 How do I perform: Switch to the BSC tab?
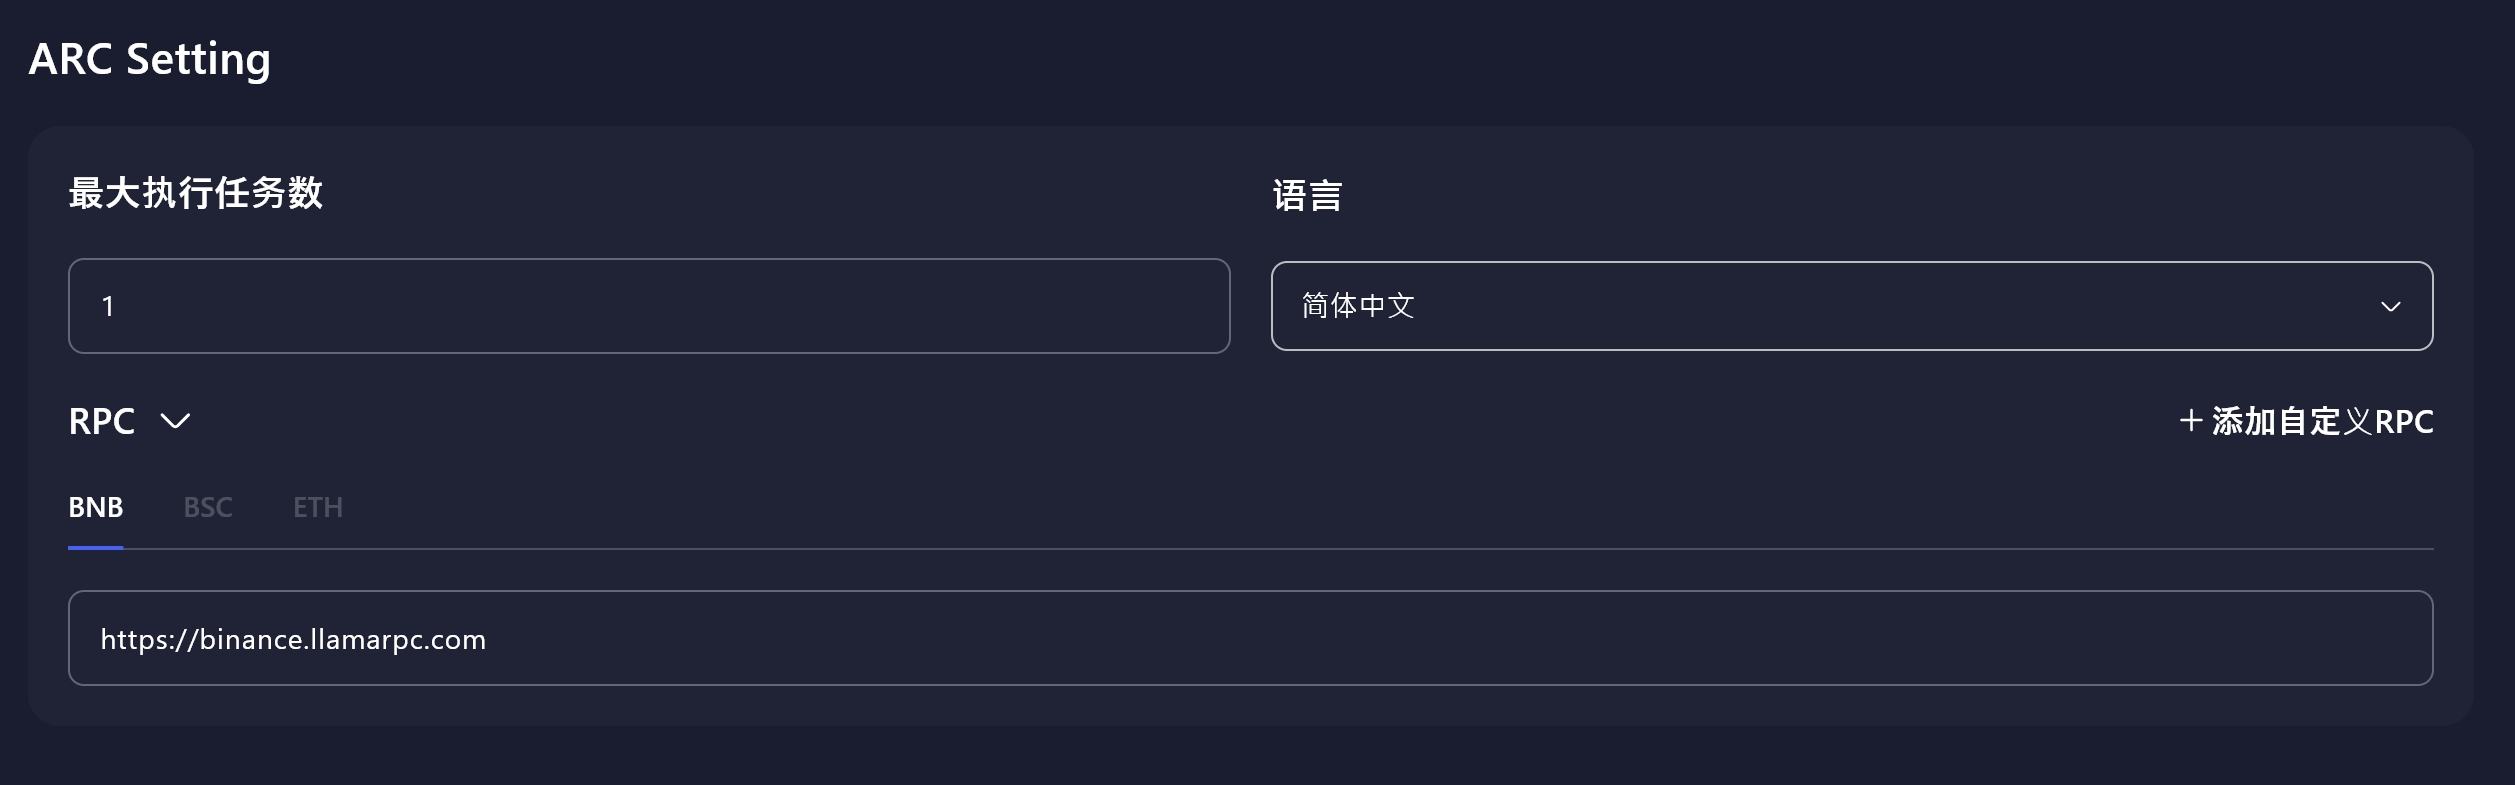coord(208,508)
